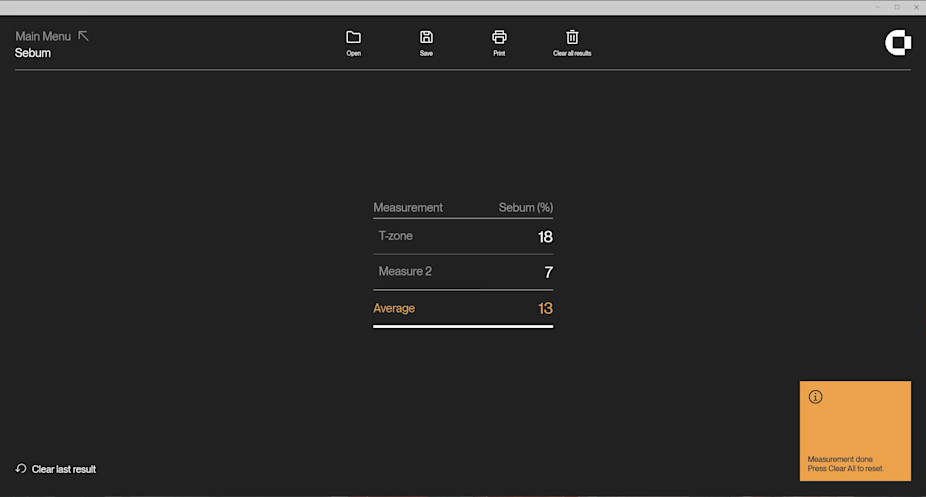Print the sebum results
This screenshot has width=926, height=497.
pos(499,37)
